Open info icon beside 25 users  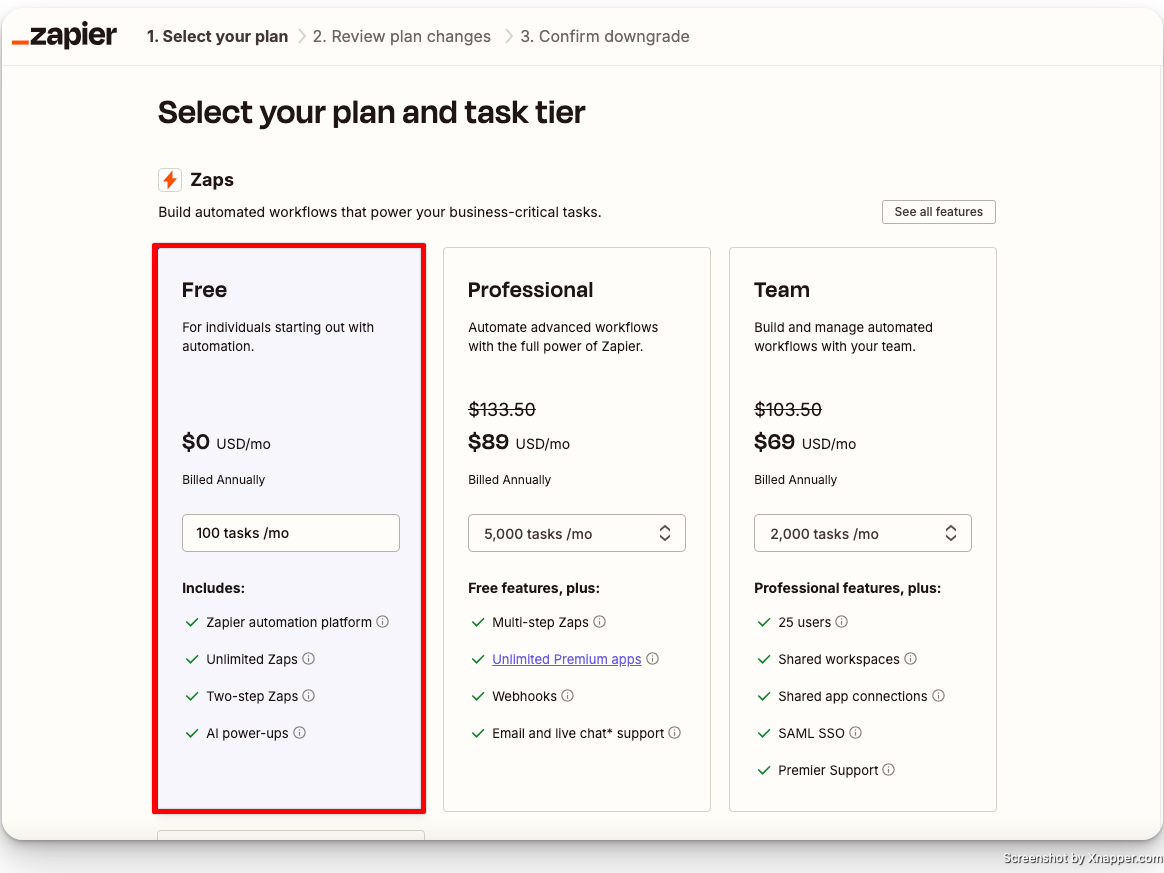(x=842, y=621)
